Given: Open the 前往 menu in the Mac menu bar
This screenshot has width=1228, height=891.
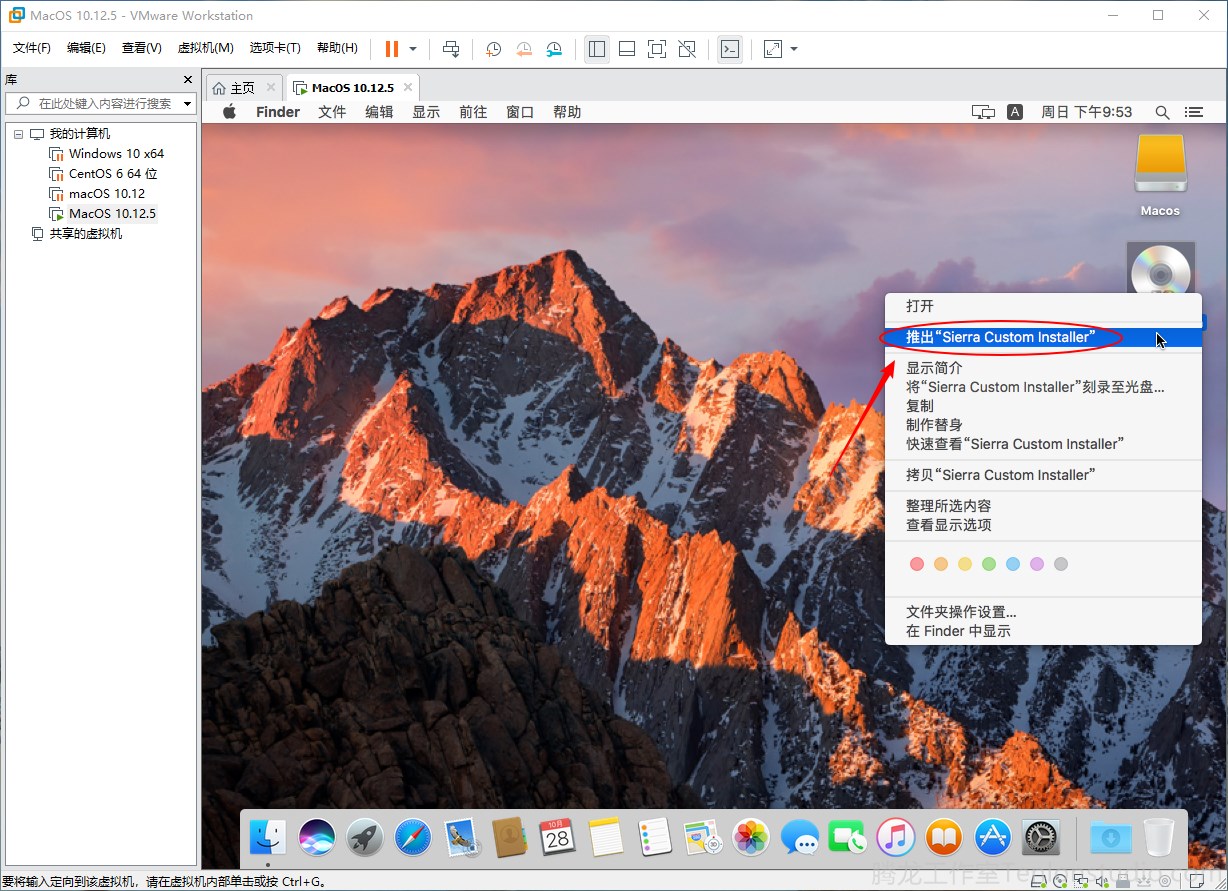Looking at the screenshot, I should (473, 112).
